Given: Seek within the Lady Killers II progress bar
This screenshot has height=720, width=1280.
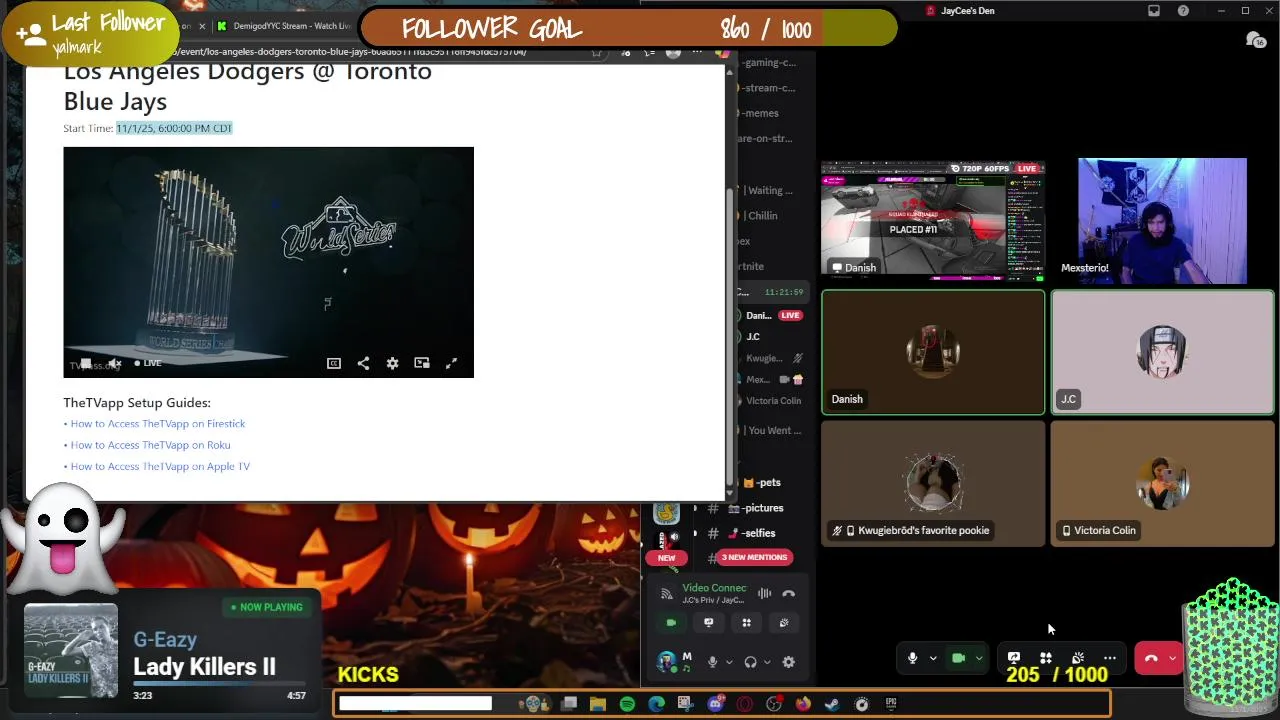Looking at the screenshot, I should pos(220,685).
